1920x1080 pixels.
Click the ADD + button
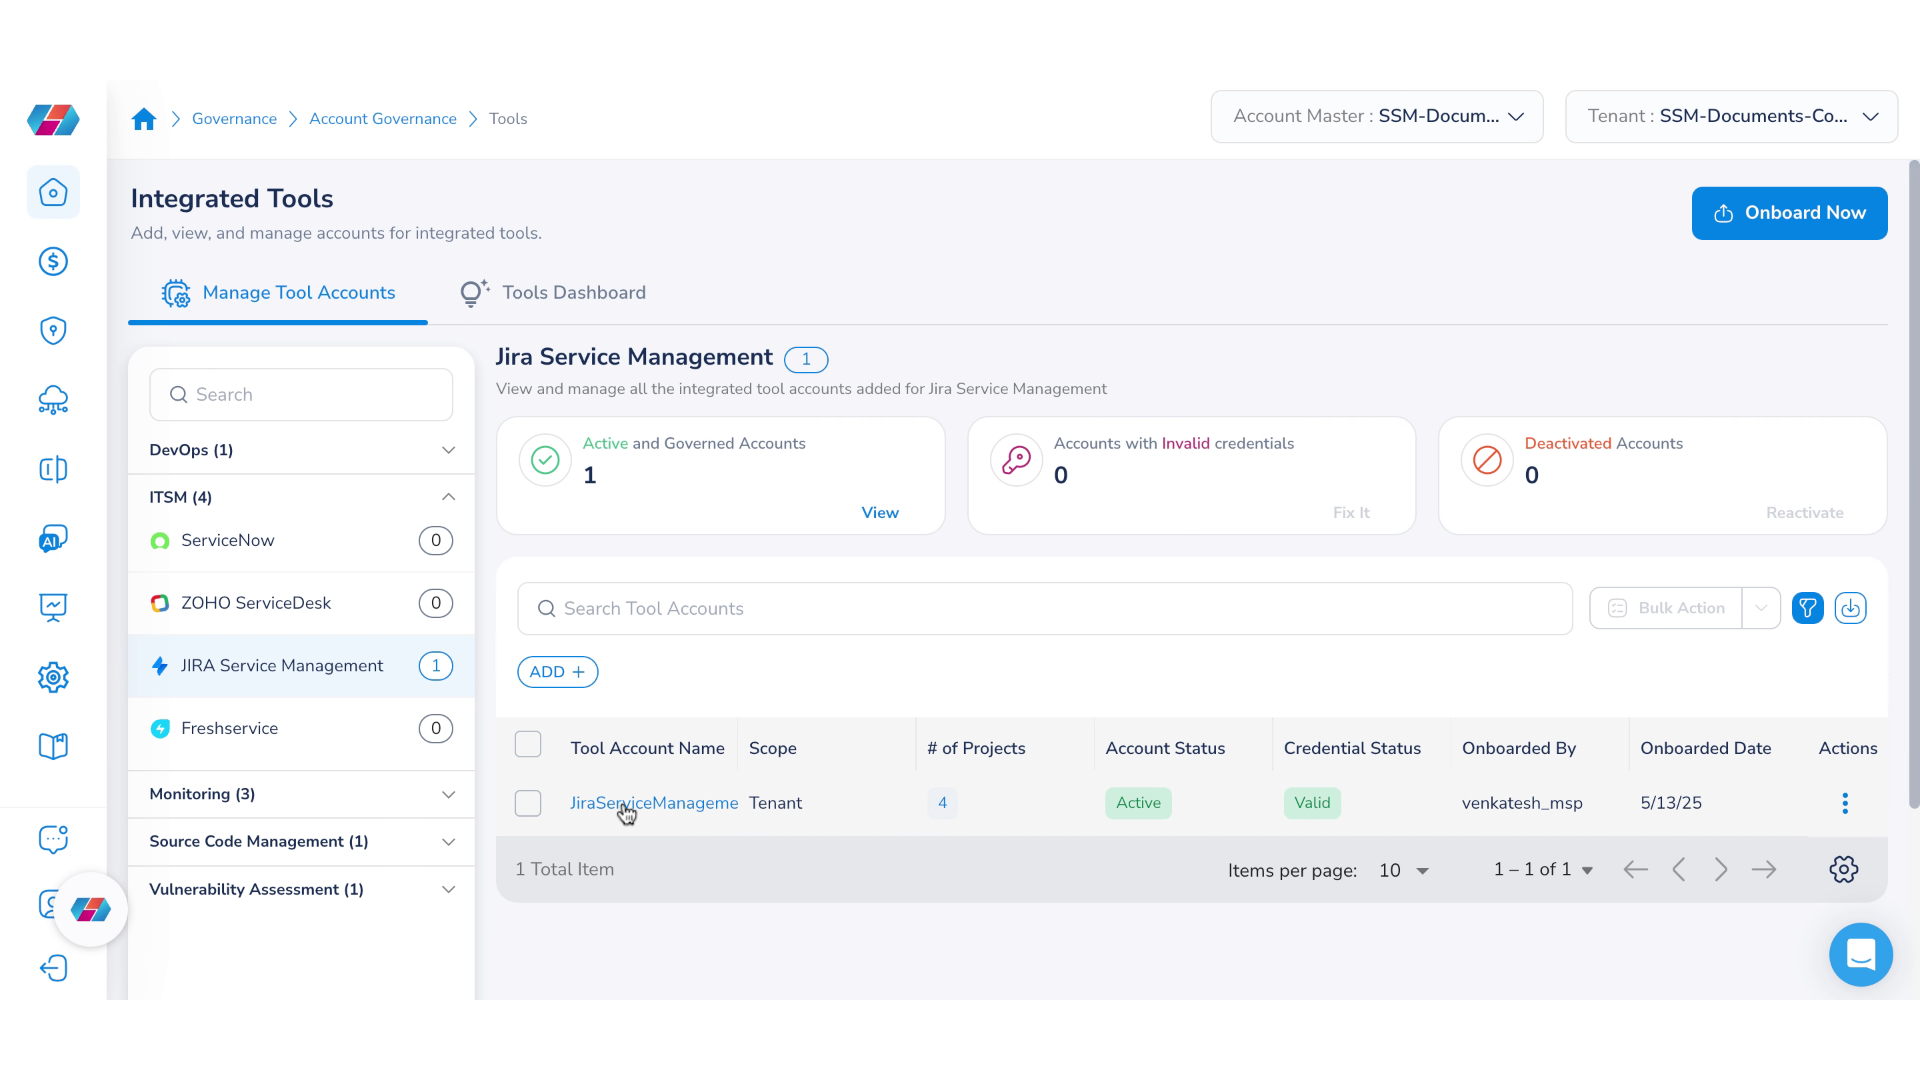(x=557, y=672)
